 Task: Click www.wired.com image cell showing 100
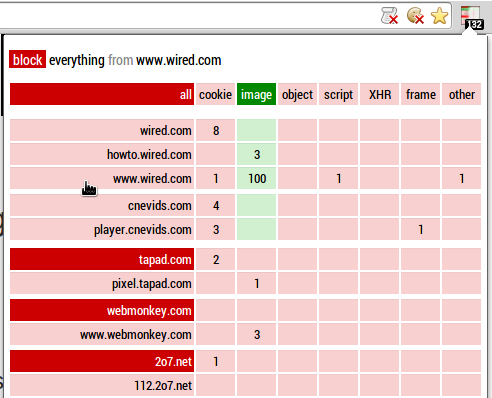click(x=256, y=178)
